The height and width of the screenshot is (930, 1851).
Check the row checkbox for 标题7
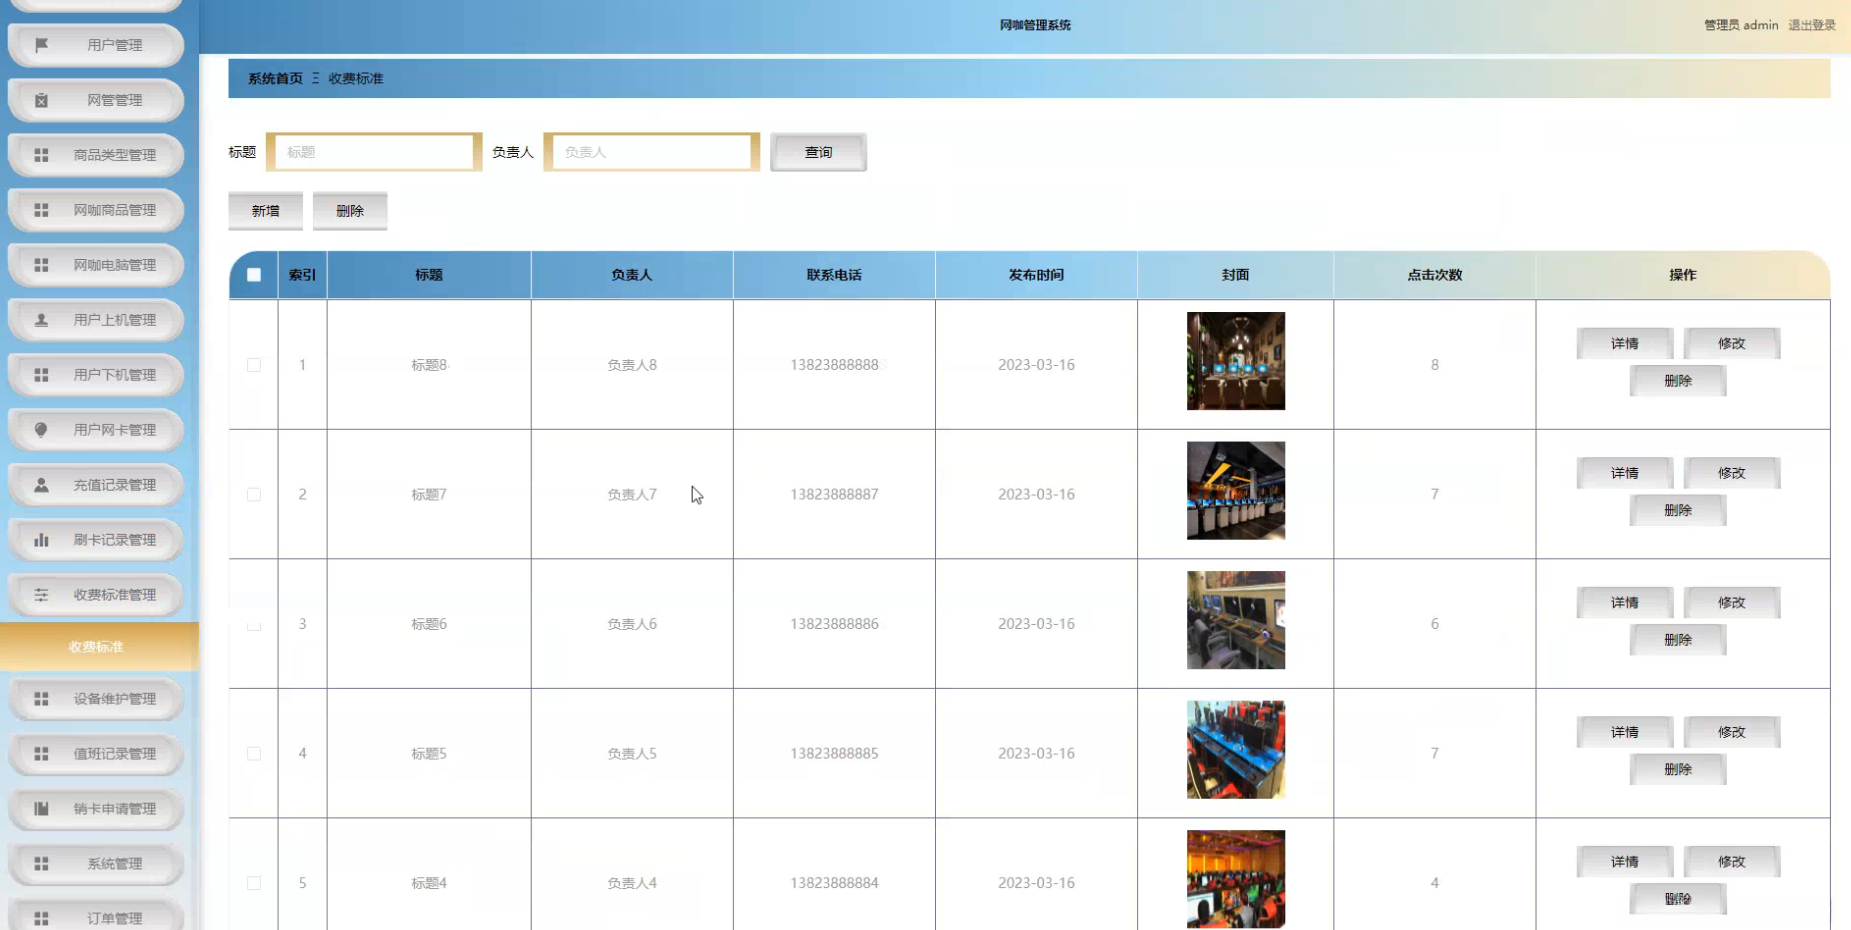(254, 494)
